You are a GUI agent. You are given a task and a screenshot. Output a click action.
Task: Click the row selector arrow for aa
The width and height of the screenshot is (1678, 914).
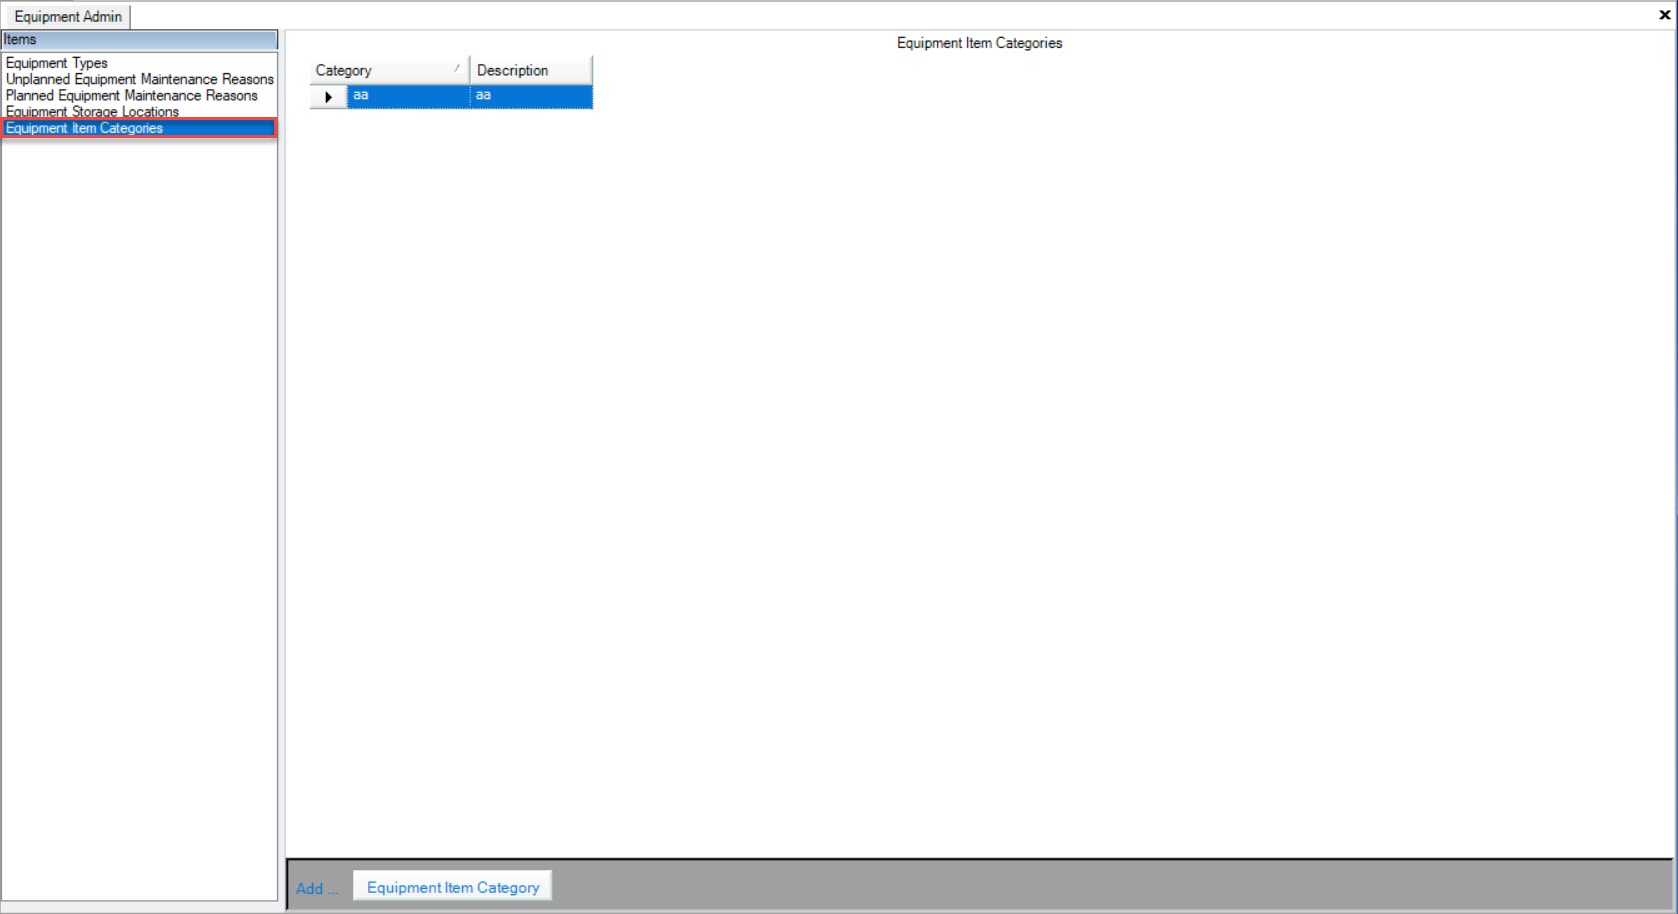328,97
